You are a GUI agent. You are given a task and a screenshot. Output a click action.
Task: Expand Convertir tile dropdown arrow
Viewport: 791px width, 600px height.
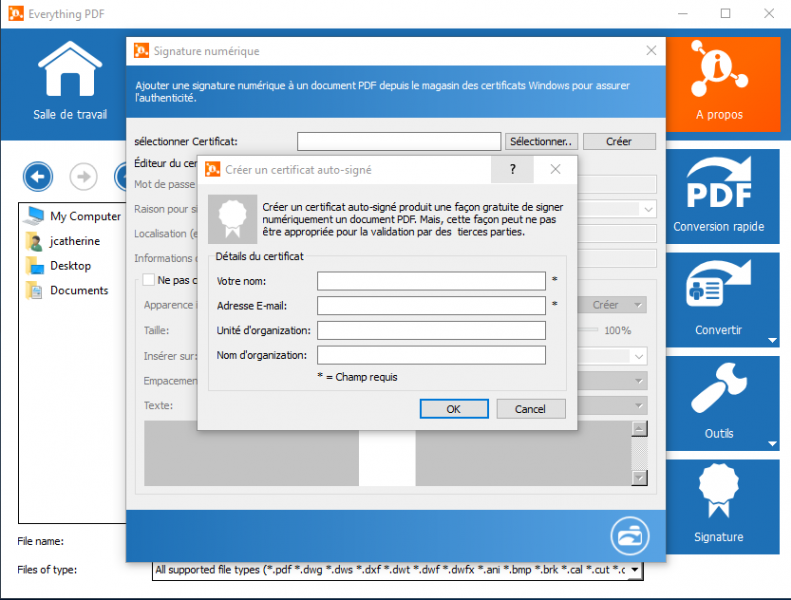click(772, 341)
